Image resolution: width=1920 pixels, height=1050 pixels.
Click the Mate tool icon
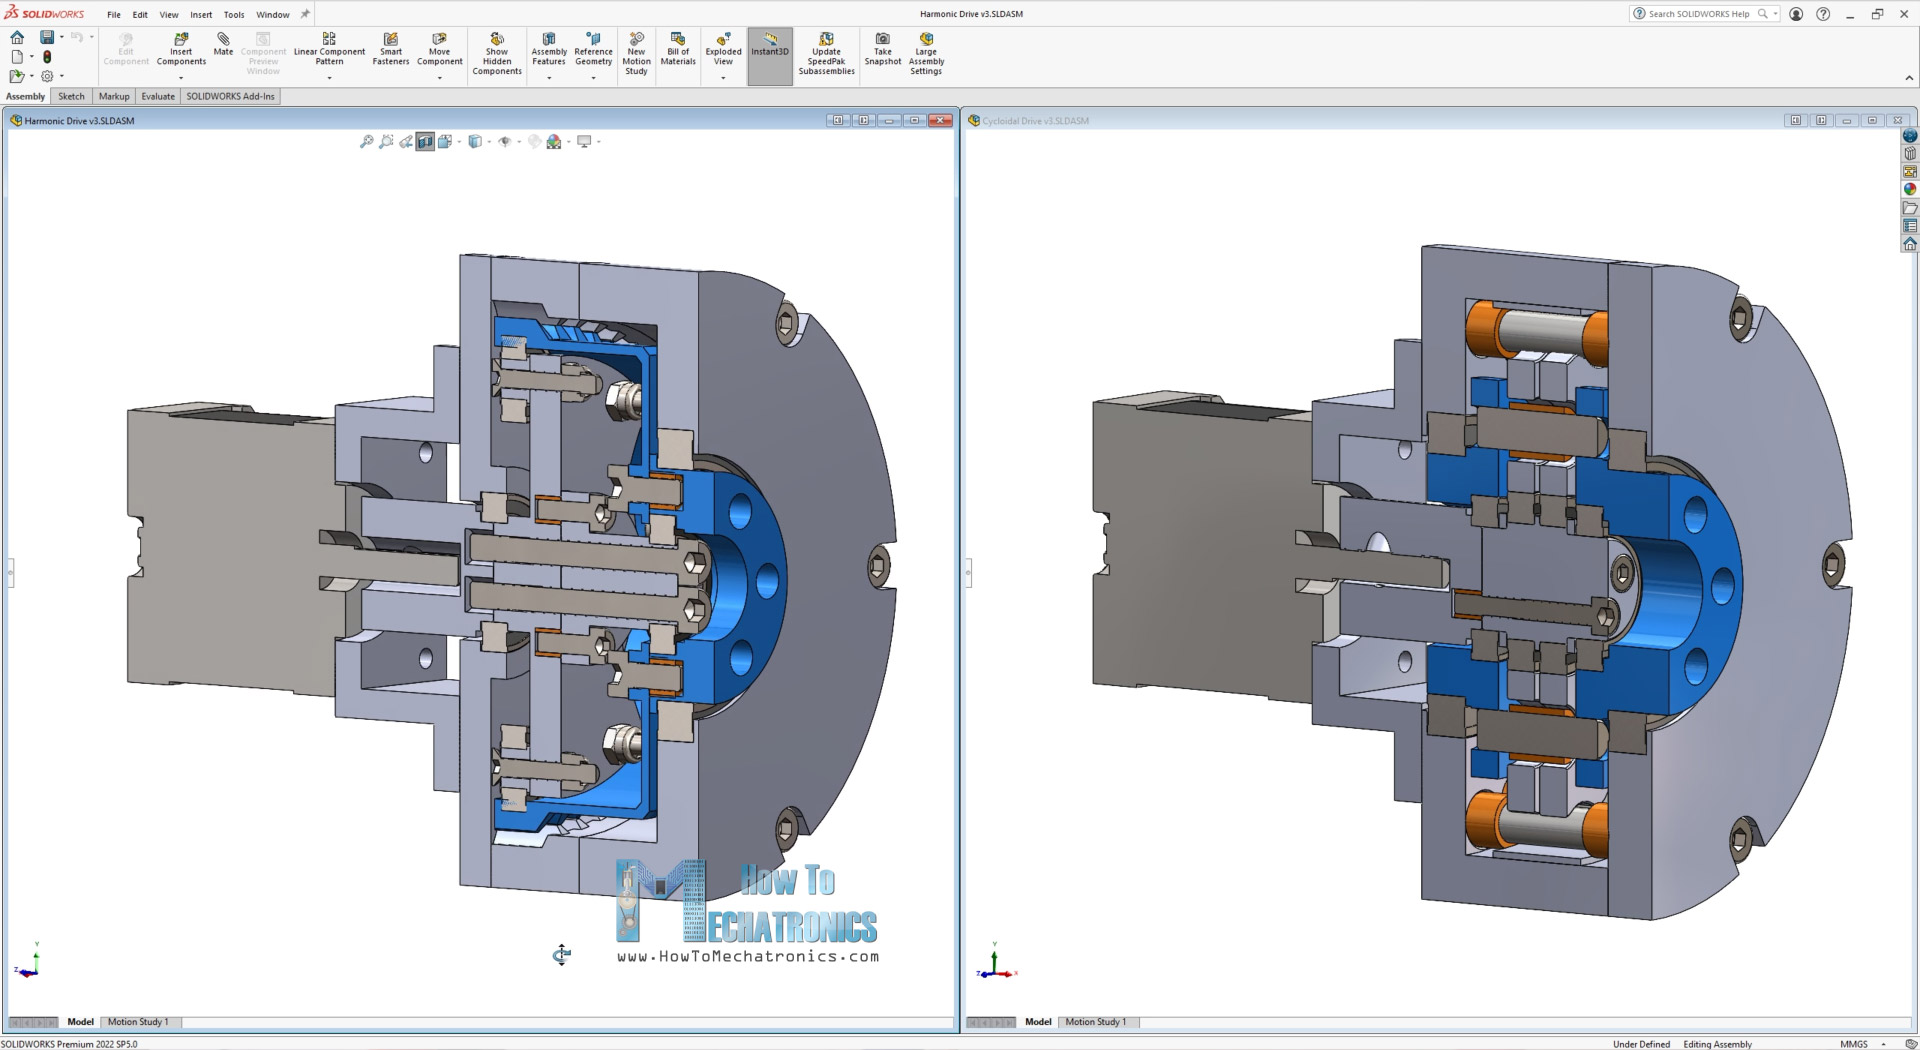[223, 40]
